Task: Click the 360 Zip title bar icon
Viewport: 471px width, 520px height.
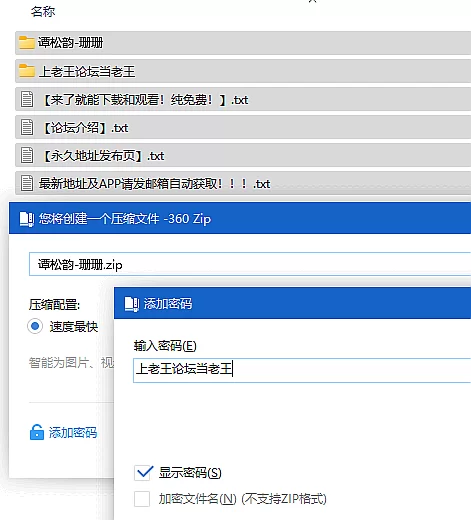Action: [x=27, y=219]
